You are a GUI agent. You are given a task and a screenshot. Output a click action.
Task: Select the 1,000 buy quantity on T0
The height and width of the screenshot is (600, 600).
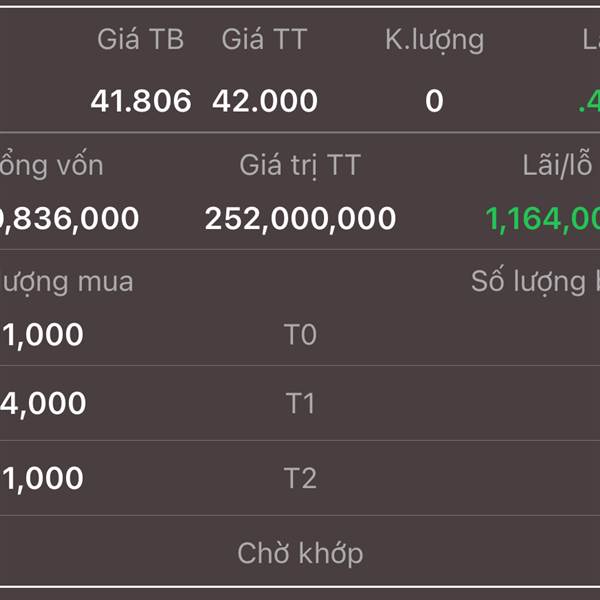43,335
